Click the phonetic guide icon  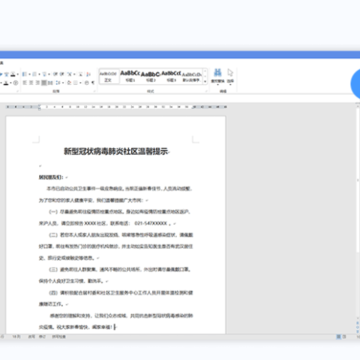[7, 74]
